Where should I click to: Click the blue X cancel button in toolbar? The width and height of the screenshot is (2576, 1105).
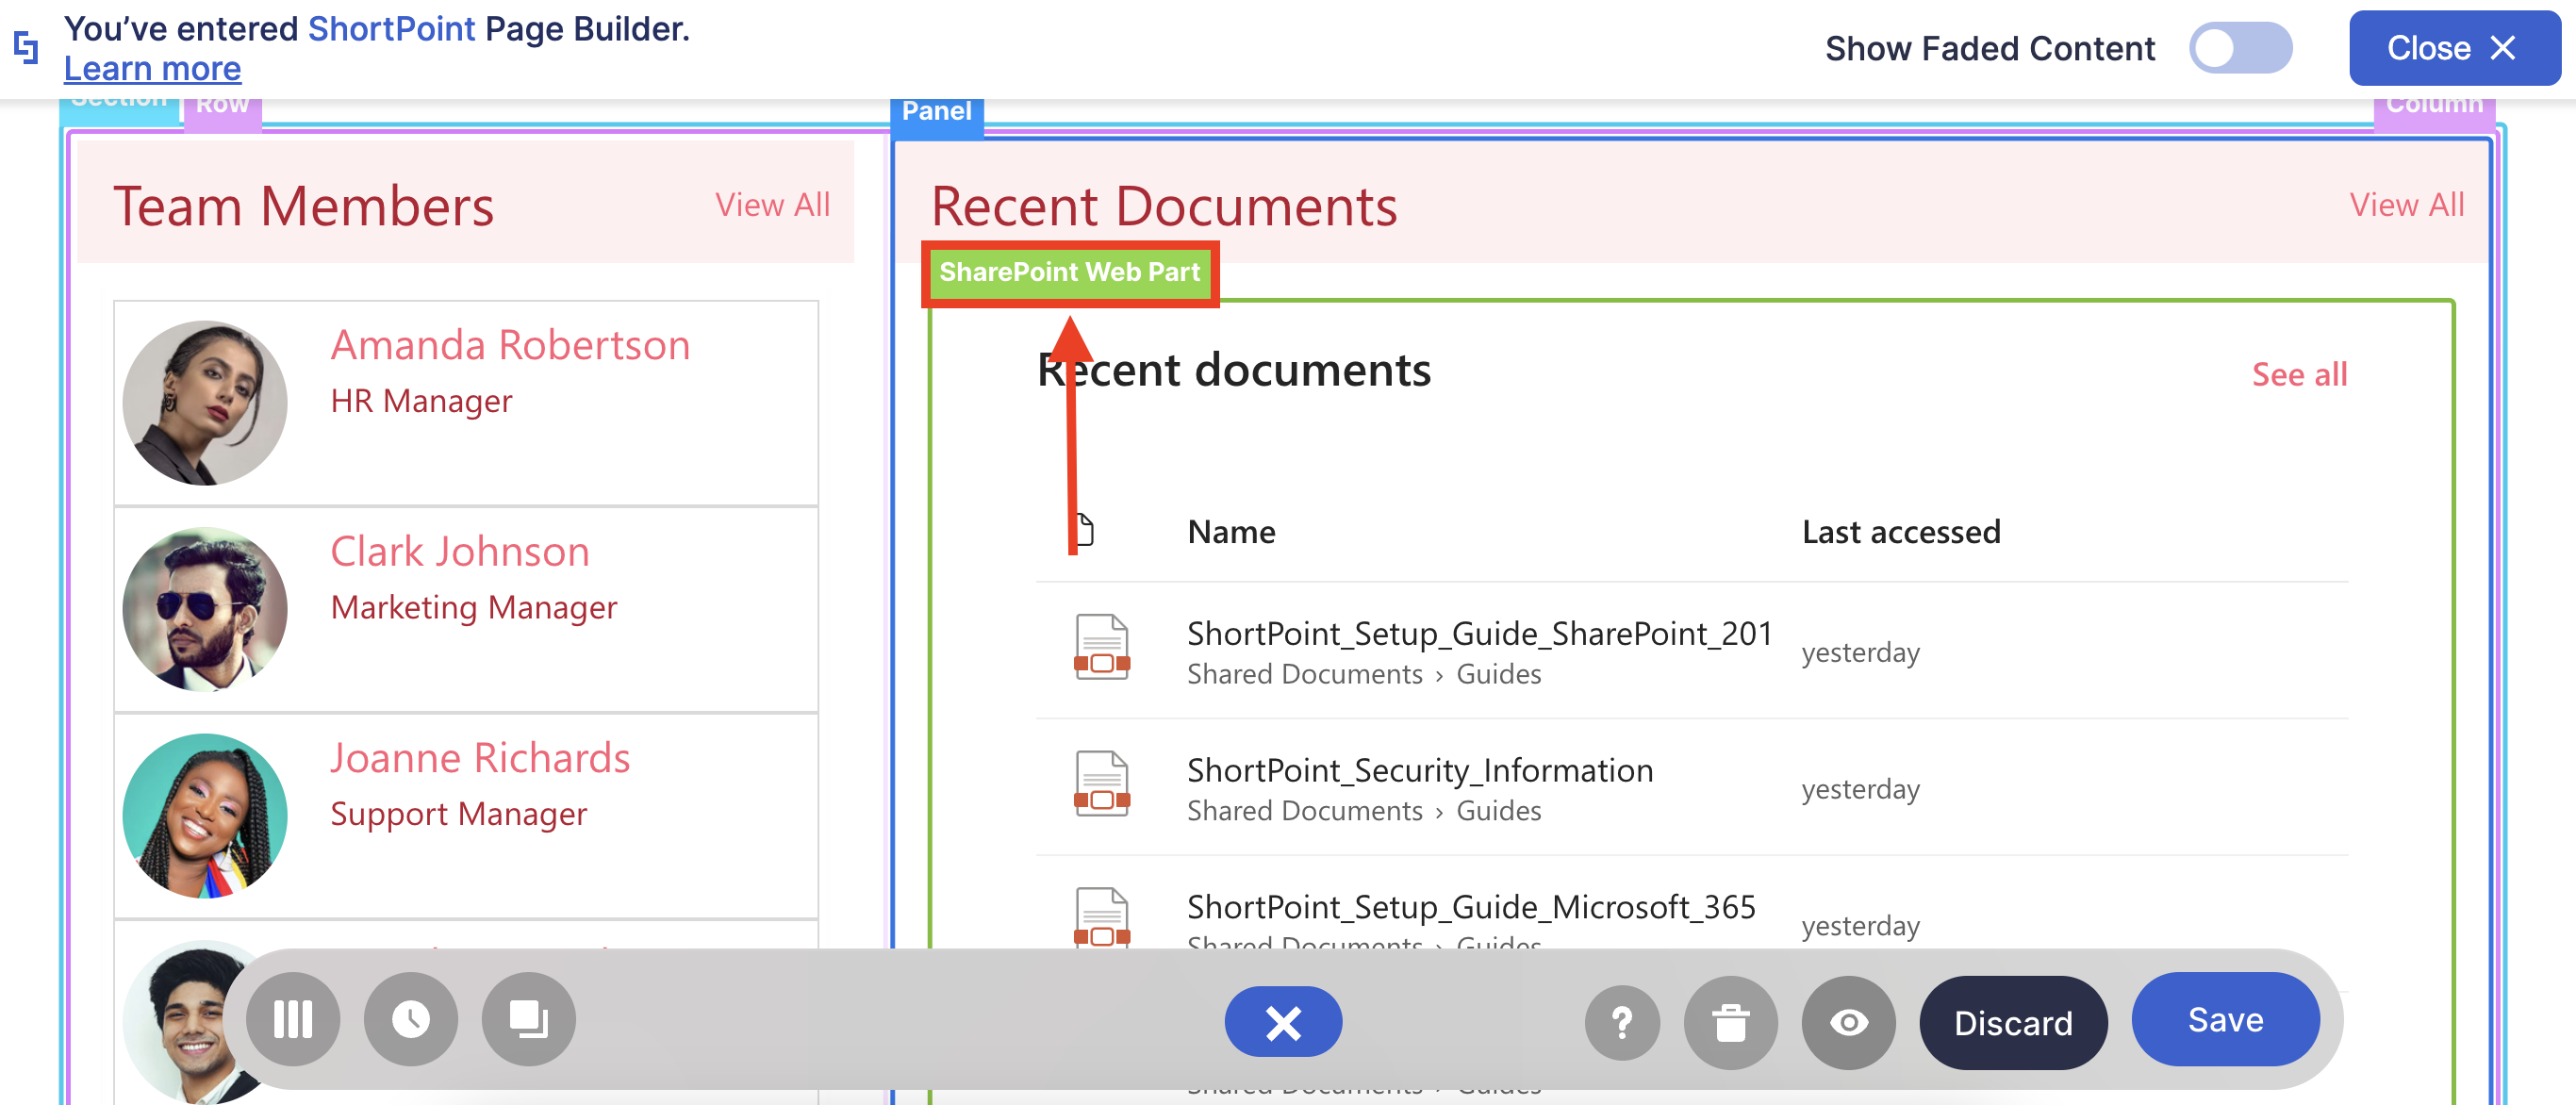tap(1282, 1021)
